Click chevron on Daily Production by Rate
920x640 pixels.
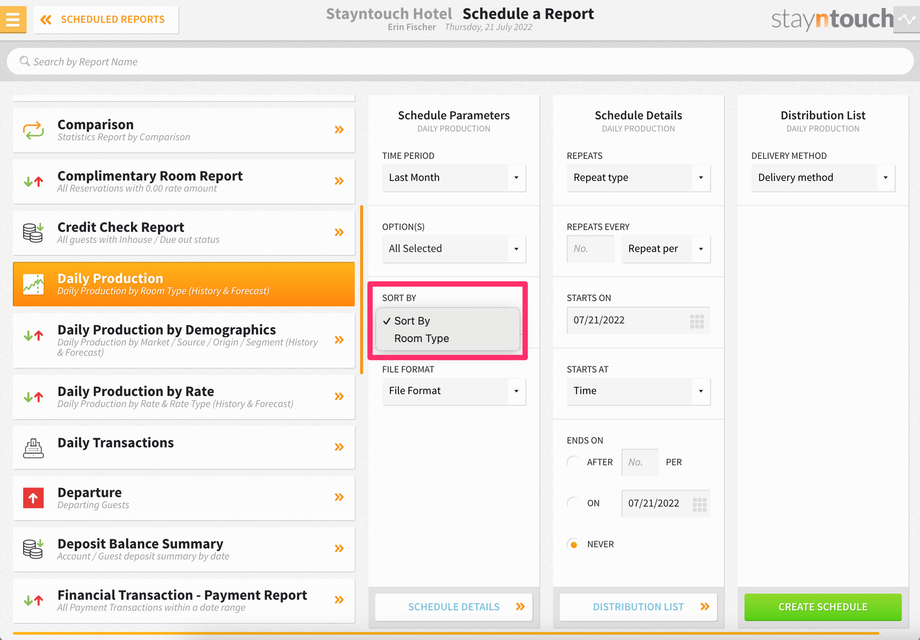tap(339, 397)
